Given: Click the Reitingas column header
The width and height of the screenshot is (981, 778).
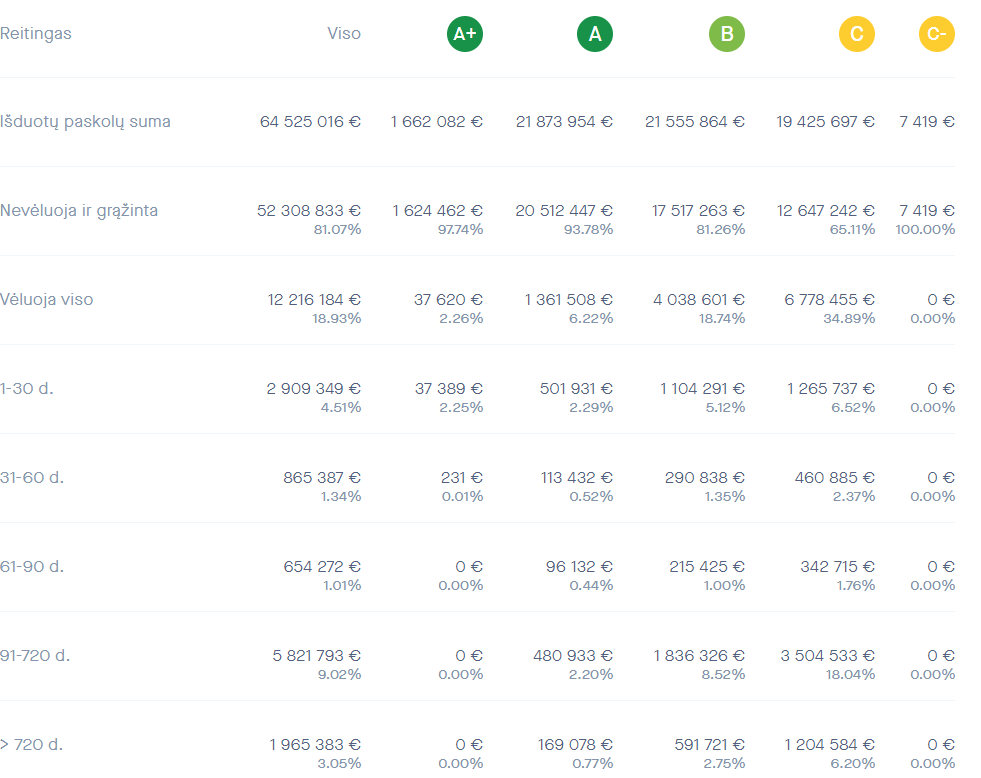Looking at the screenshot, I should point(36,33).
